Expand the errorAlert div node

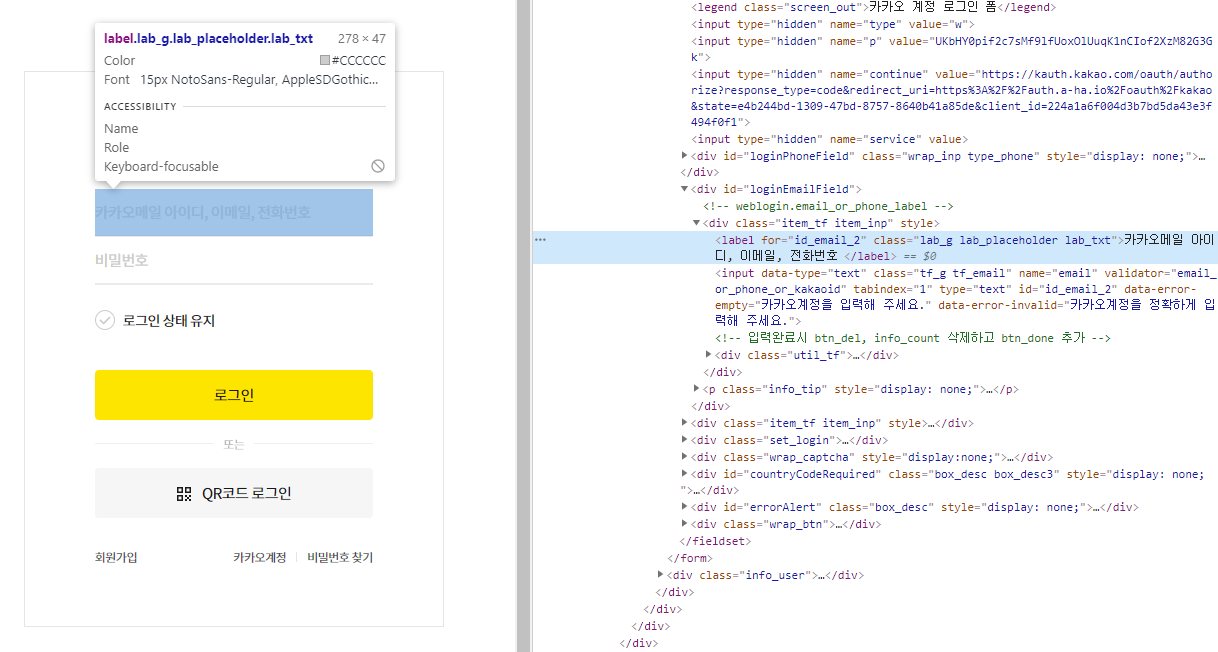685,507
